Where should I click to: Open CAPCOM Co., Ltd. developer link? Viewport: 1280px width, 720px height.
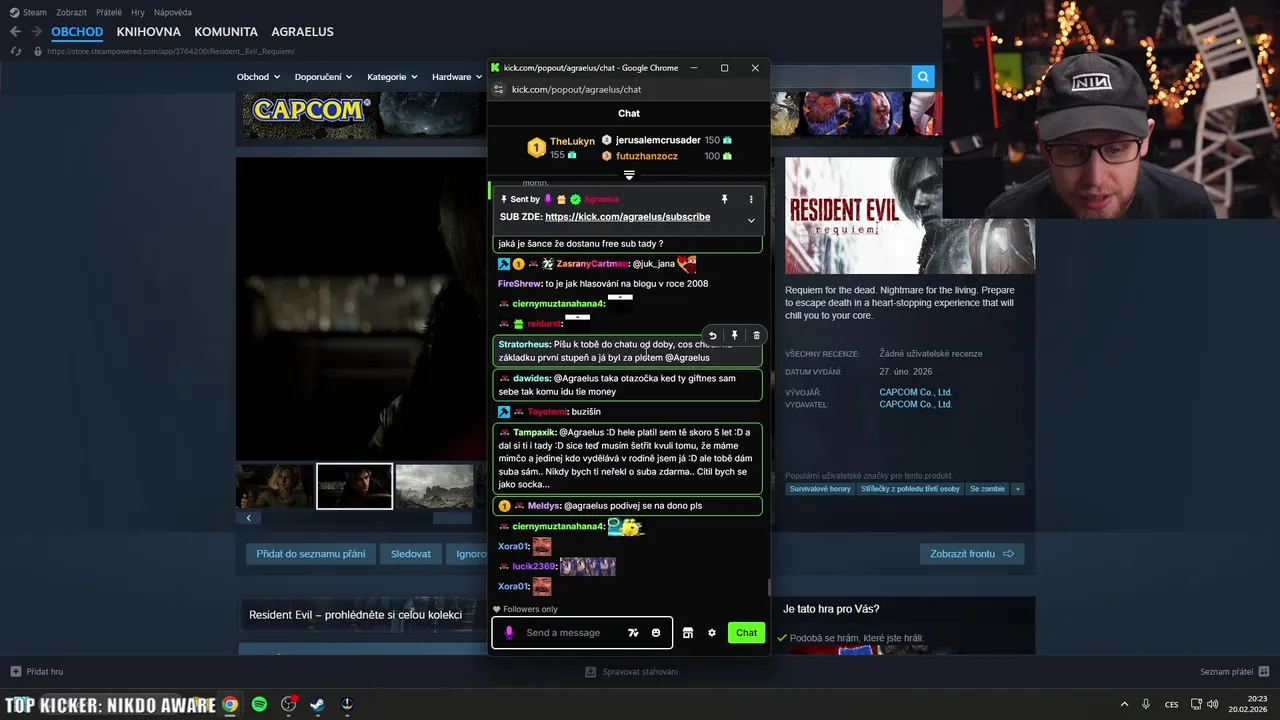(915, 392)
